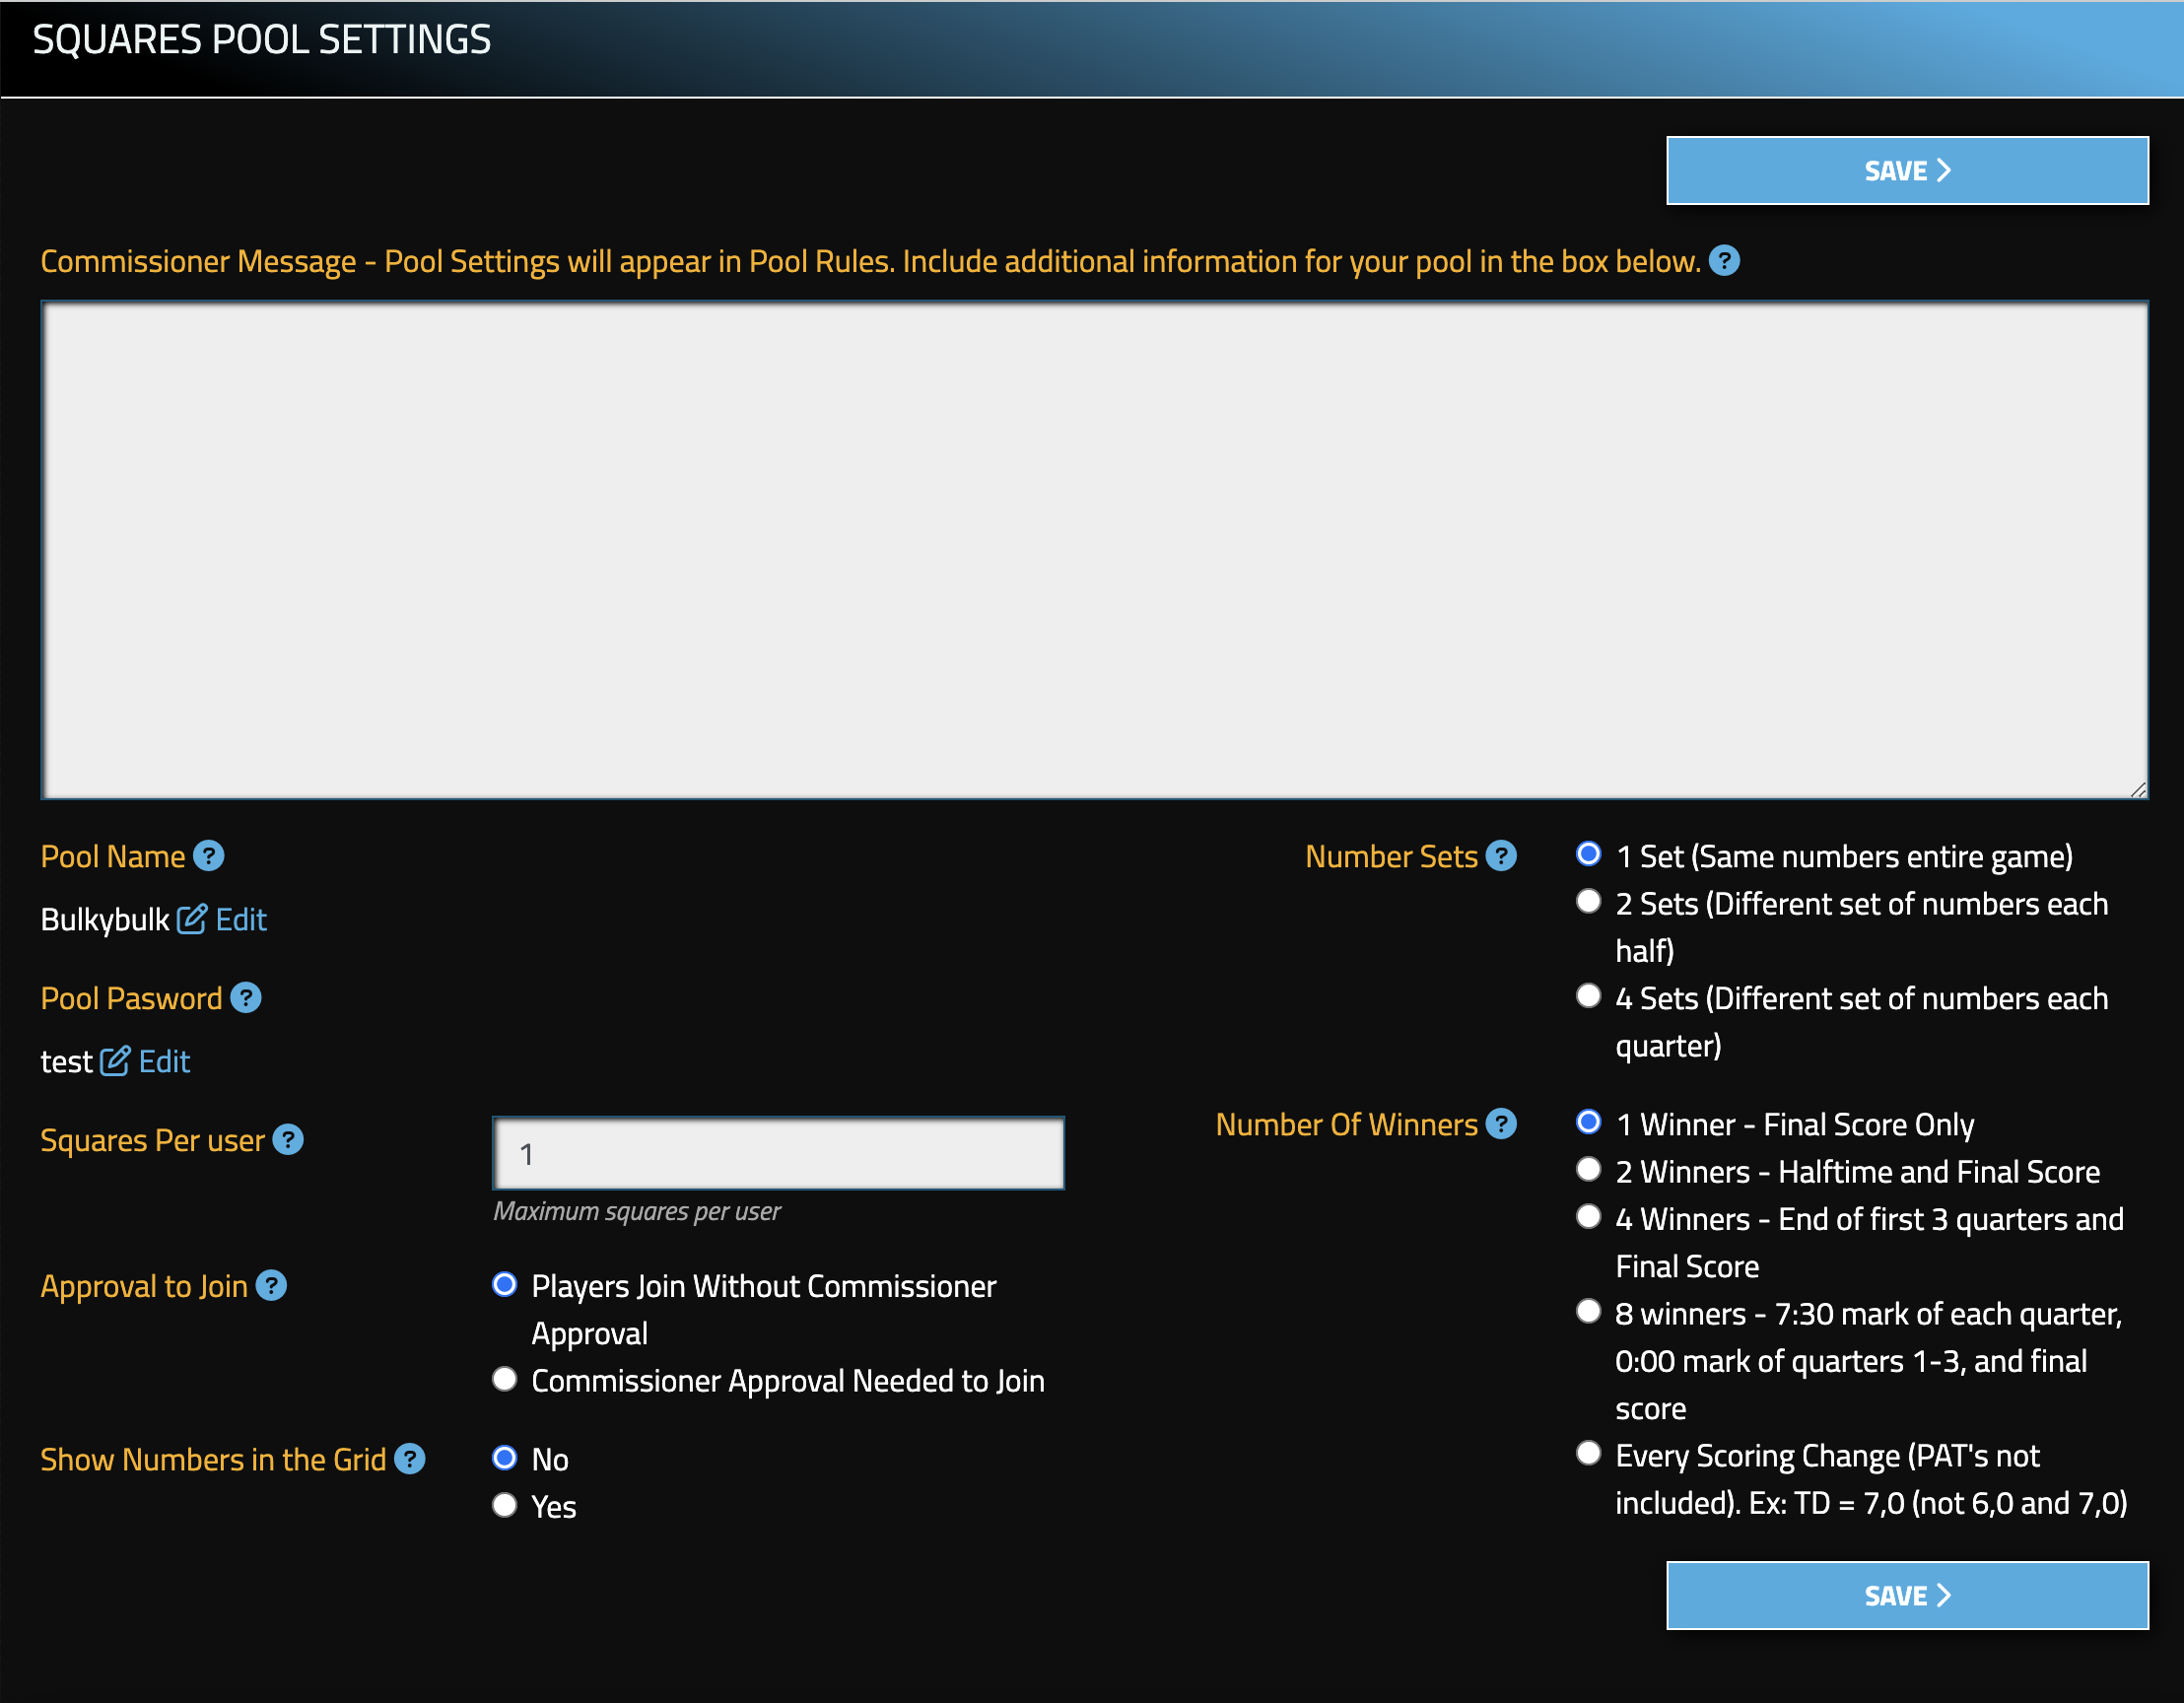Select Commissioner Approval Needed to Join
The image size is (2184, 1703).
coord(504,1379)
